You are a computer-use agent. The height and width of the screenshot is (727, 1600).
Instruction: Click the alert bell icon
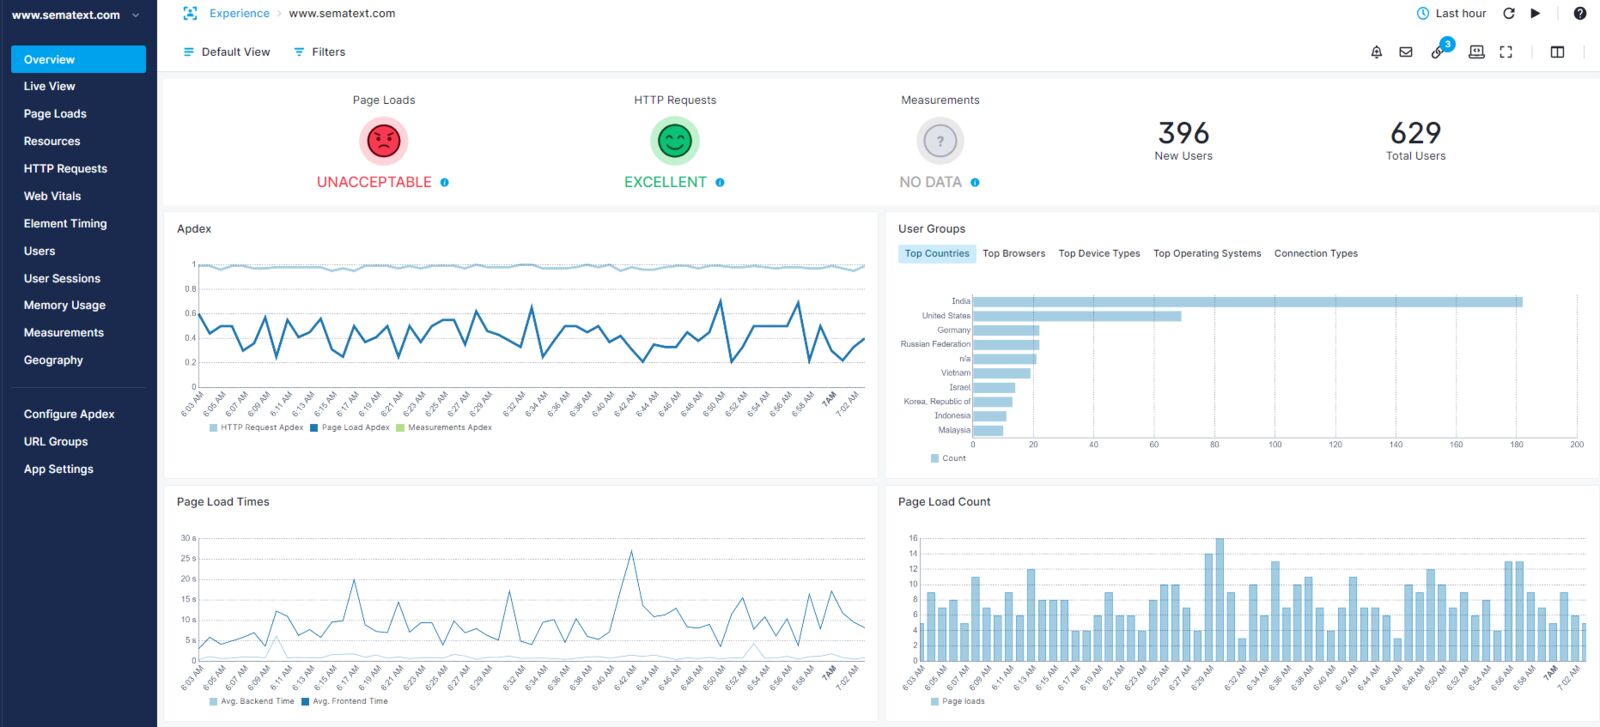tap(1376, 52)
